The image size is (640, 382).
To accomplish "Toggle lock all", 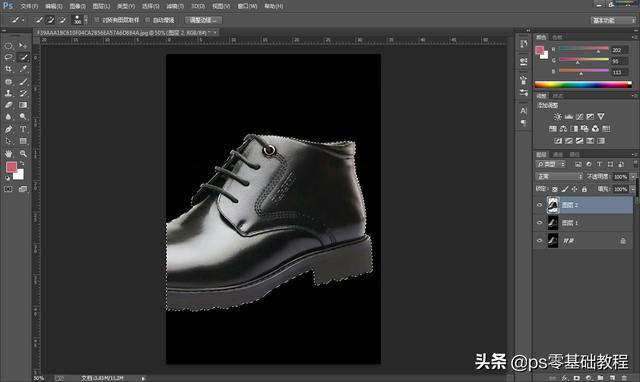I will [584, 189].
